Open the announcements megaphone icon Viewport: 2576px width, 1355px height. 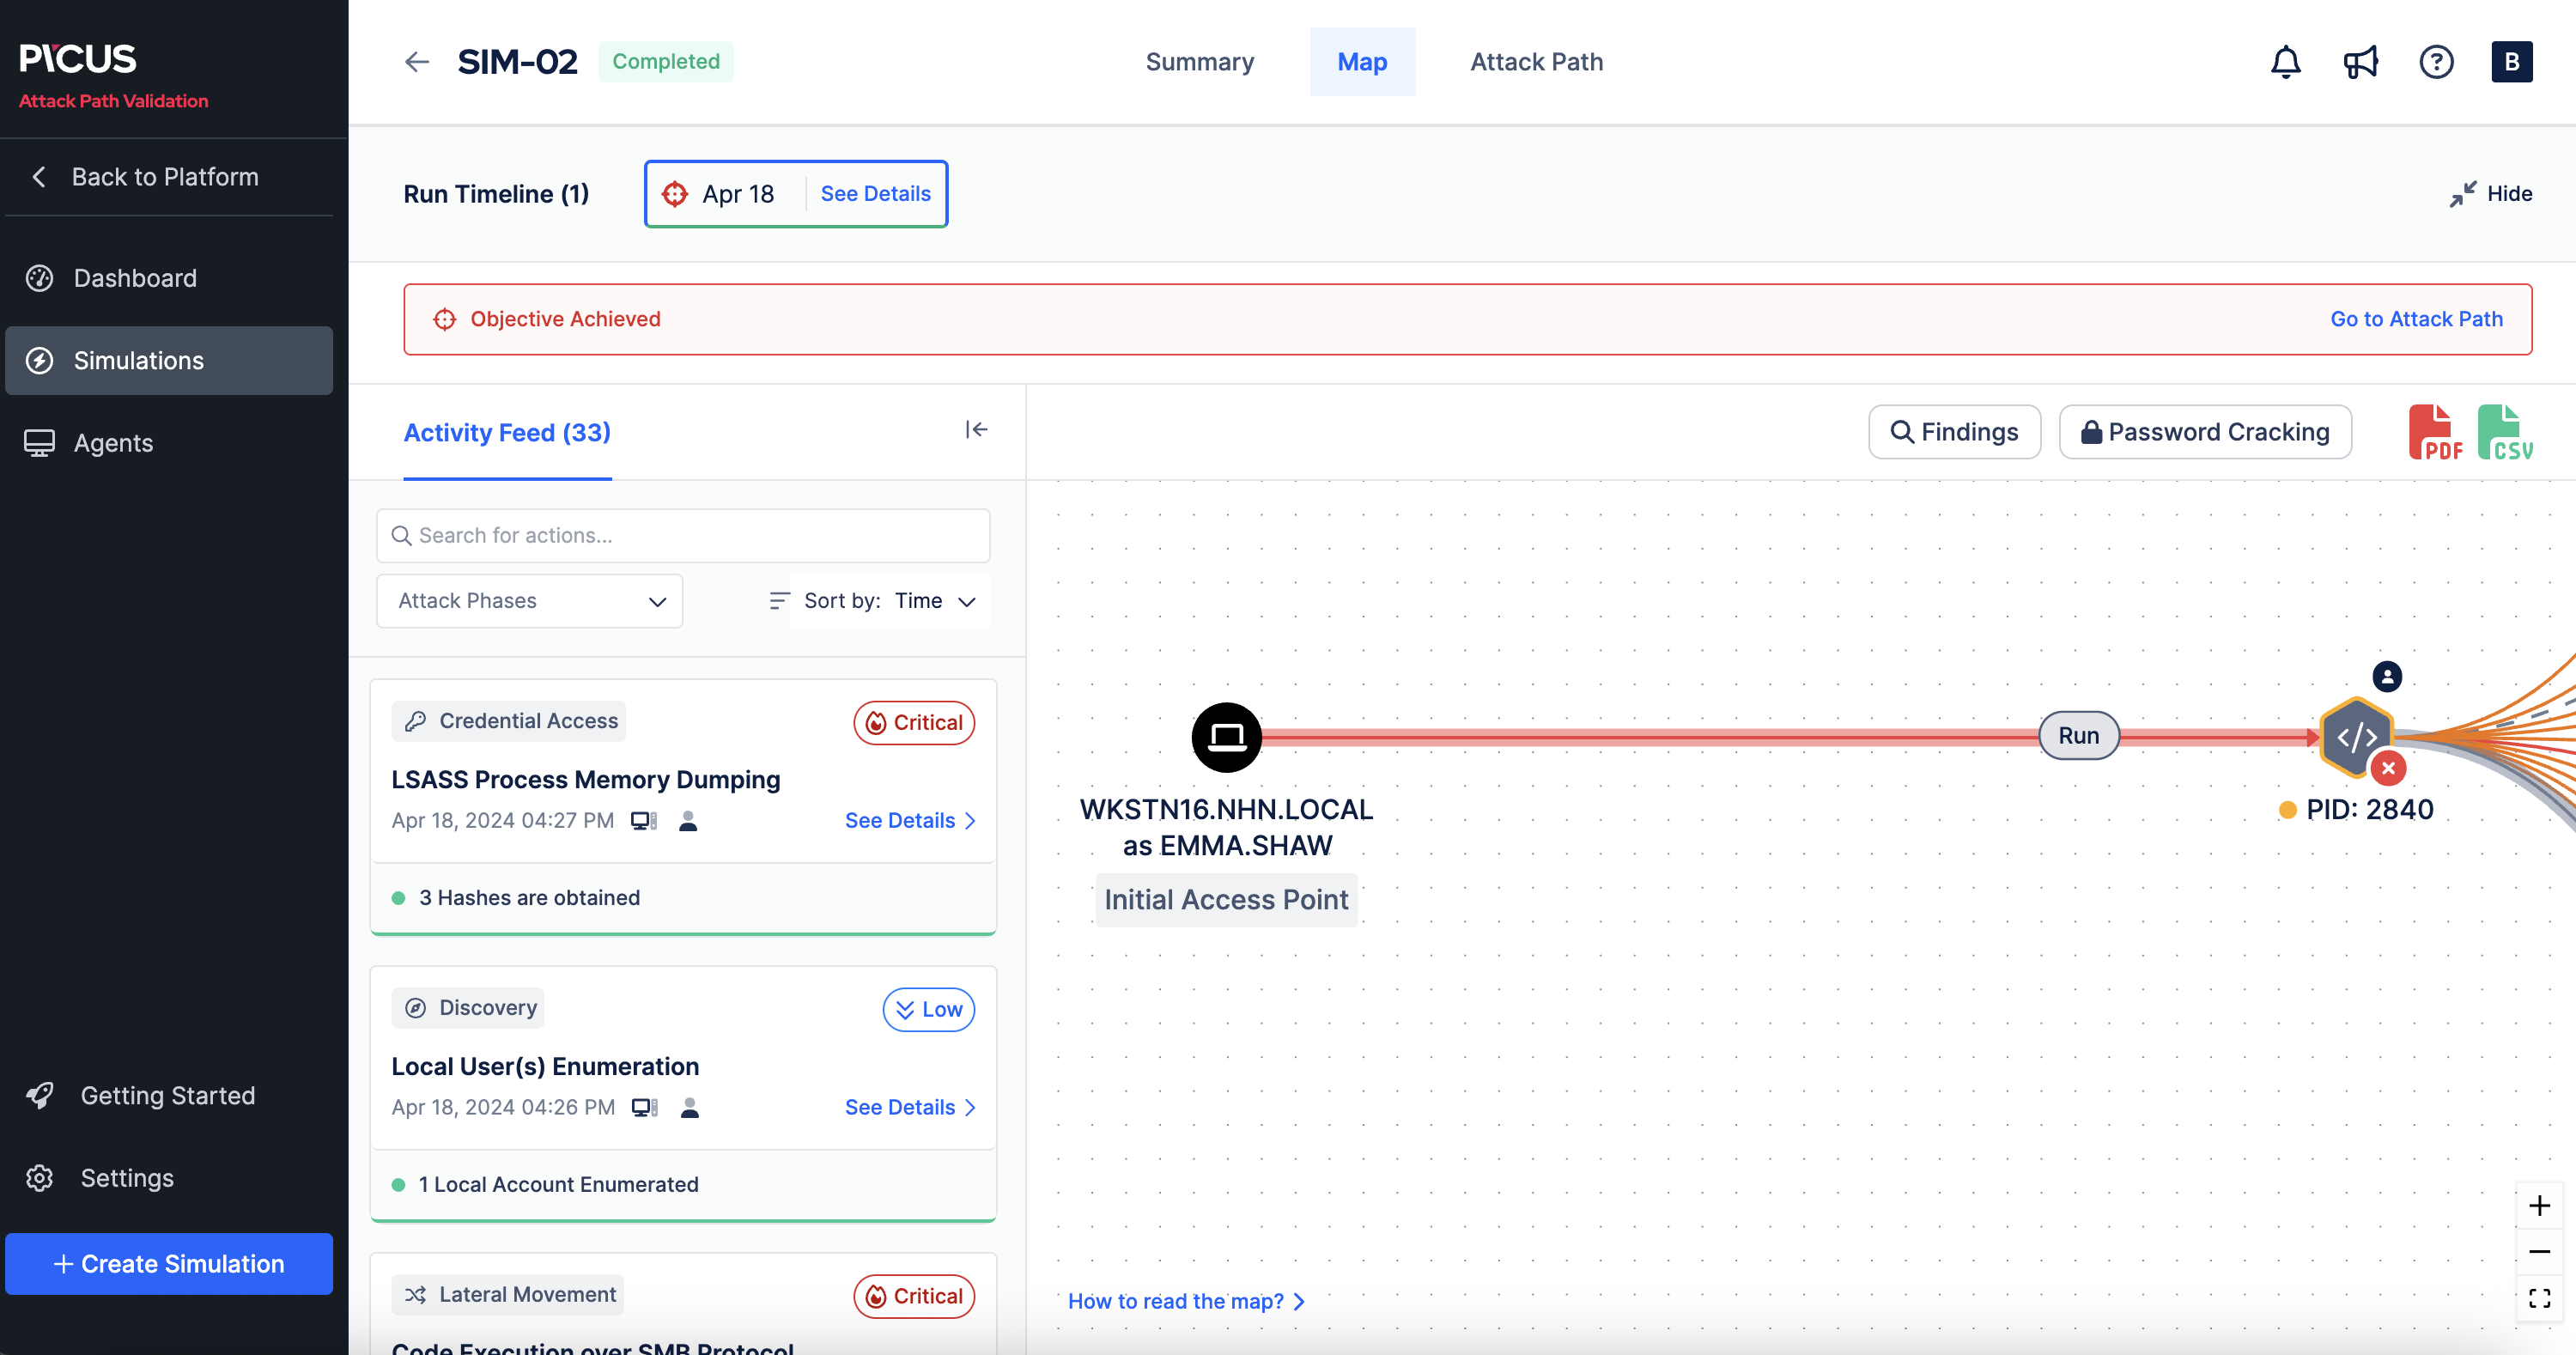pyautogui.click(x=2360, y=62)
